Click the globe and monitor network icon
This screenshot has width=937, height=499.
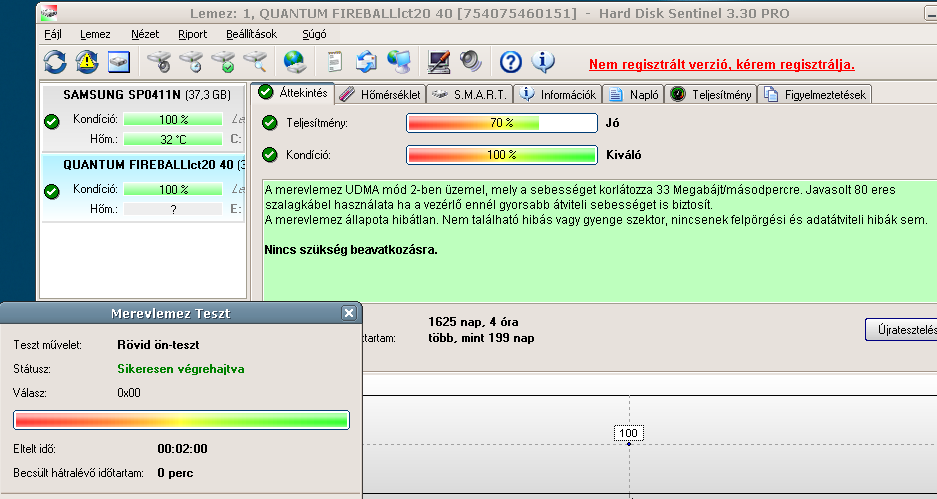399,62
